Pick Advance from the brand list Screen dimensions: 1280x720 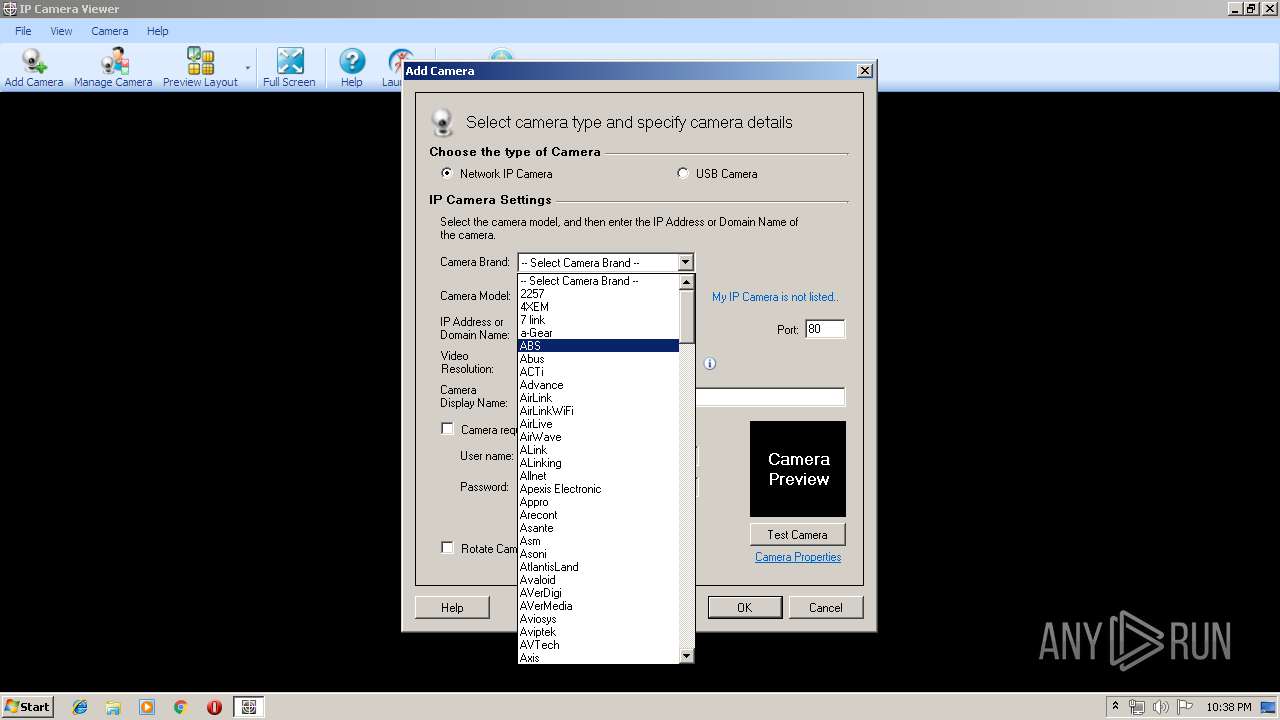pos(598,385)
